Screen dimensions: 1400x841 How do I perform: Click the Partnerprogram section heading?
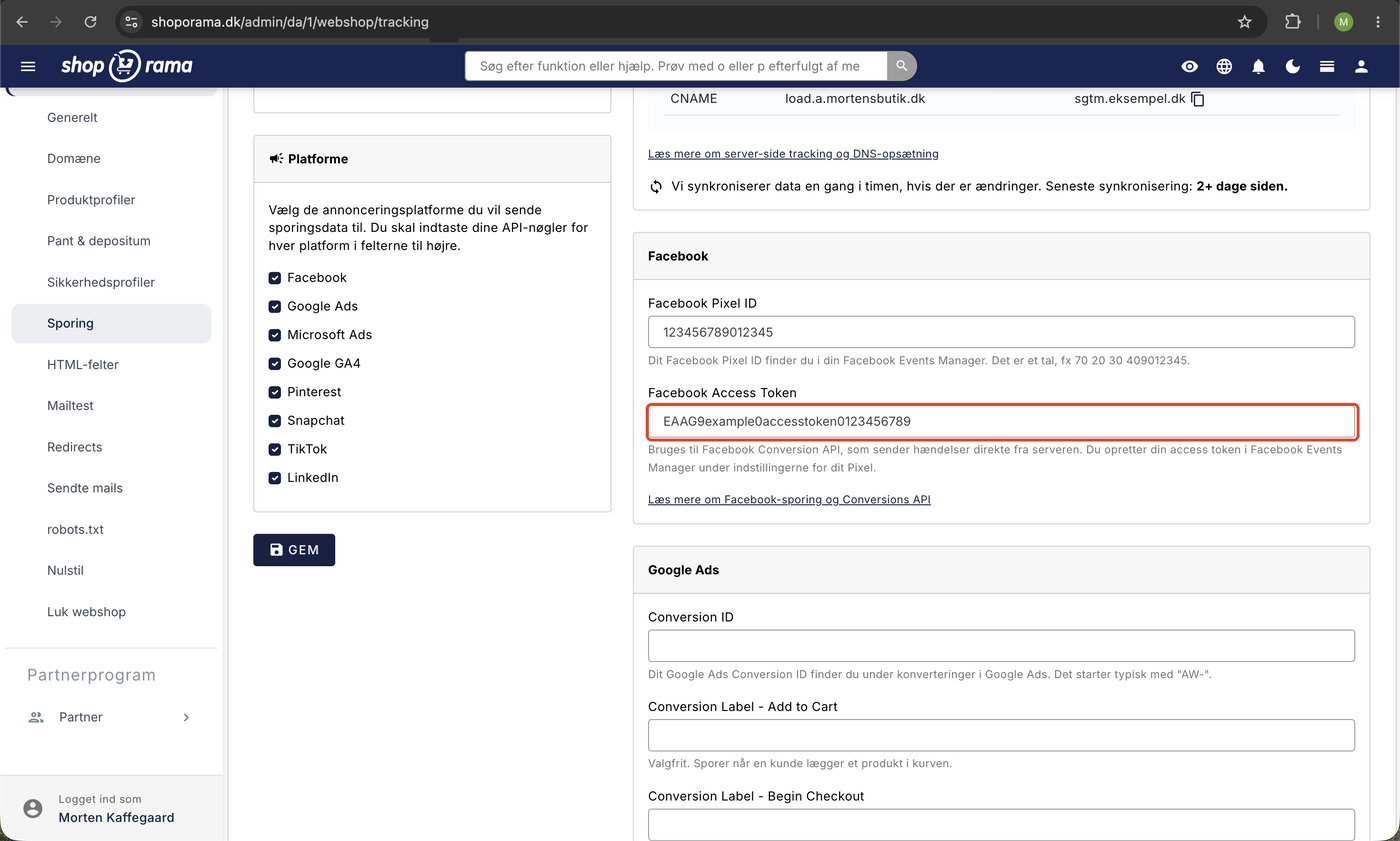[x=91, y=675]
